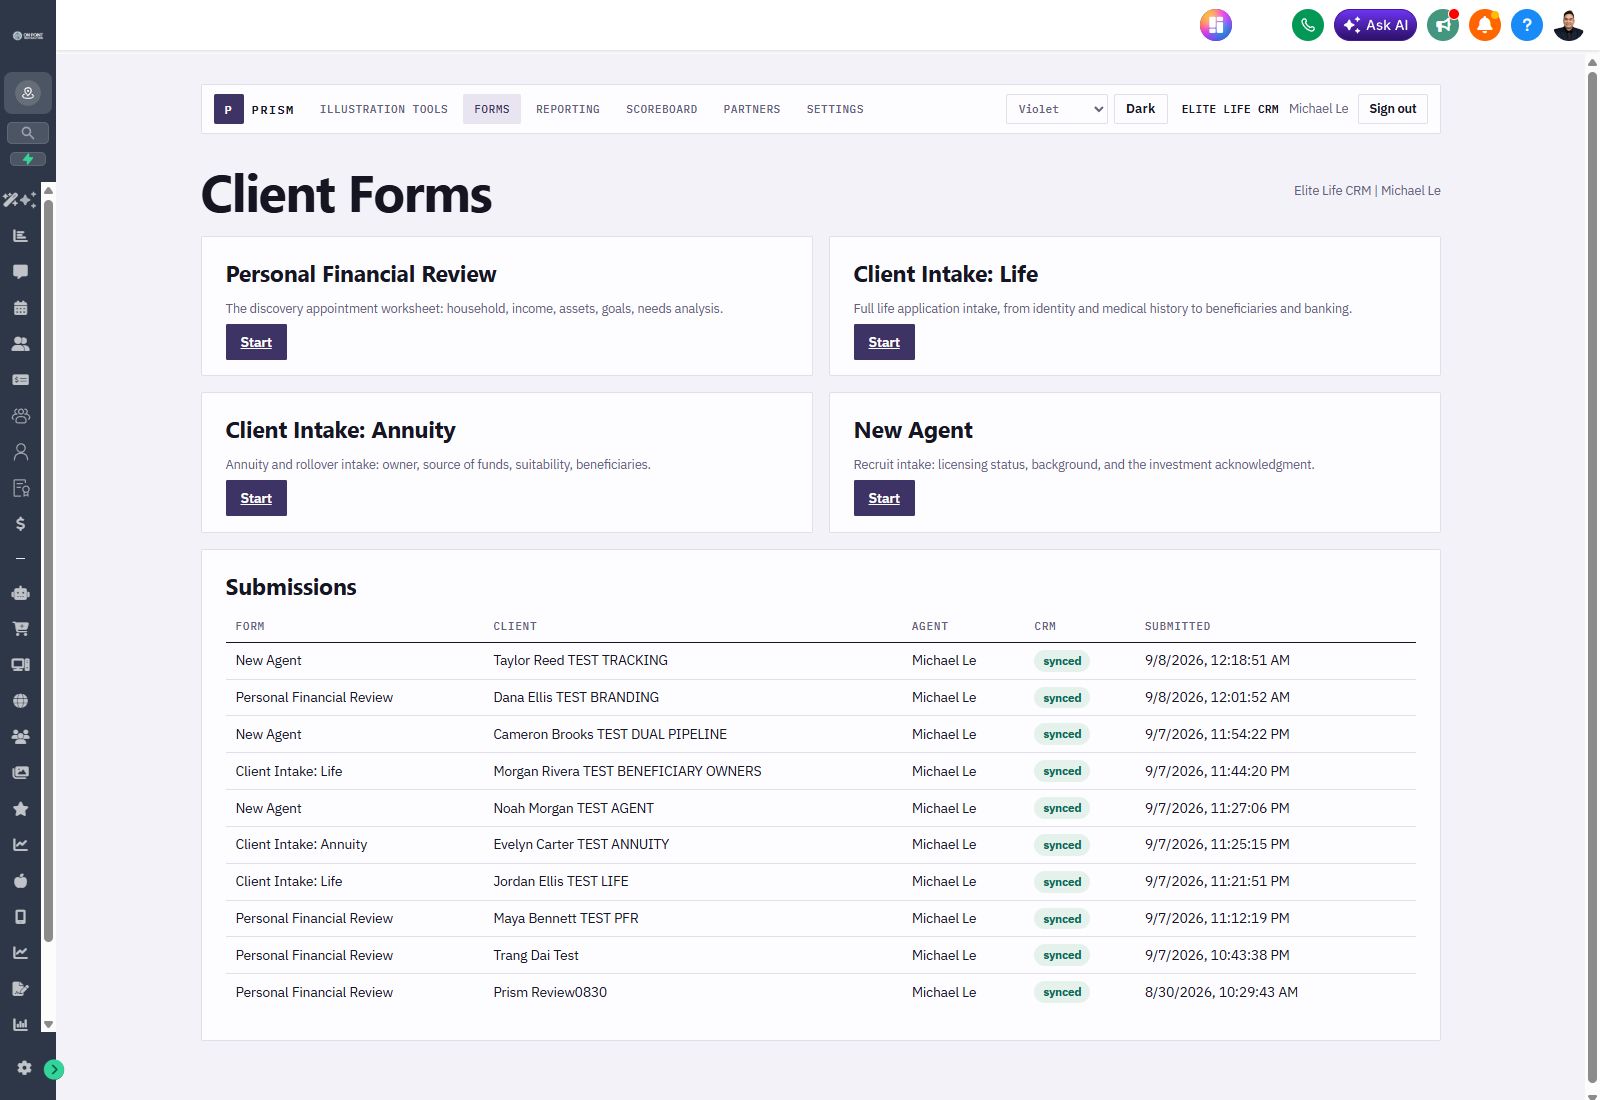Click the green lightning quick actions icon

coord(28,159)
